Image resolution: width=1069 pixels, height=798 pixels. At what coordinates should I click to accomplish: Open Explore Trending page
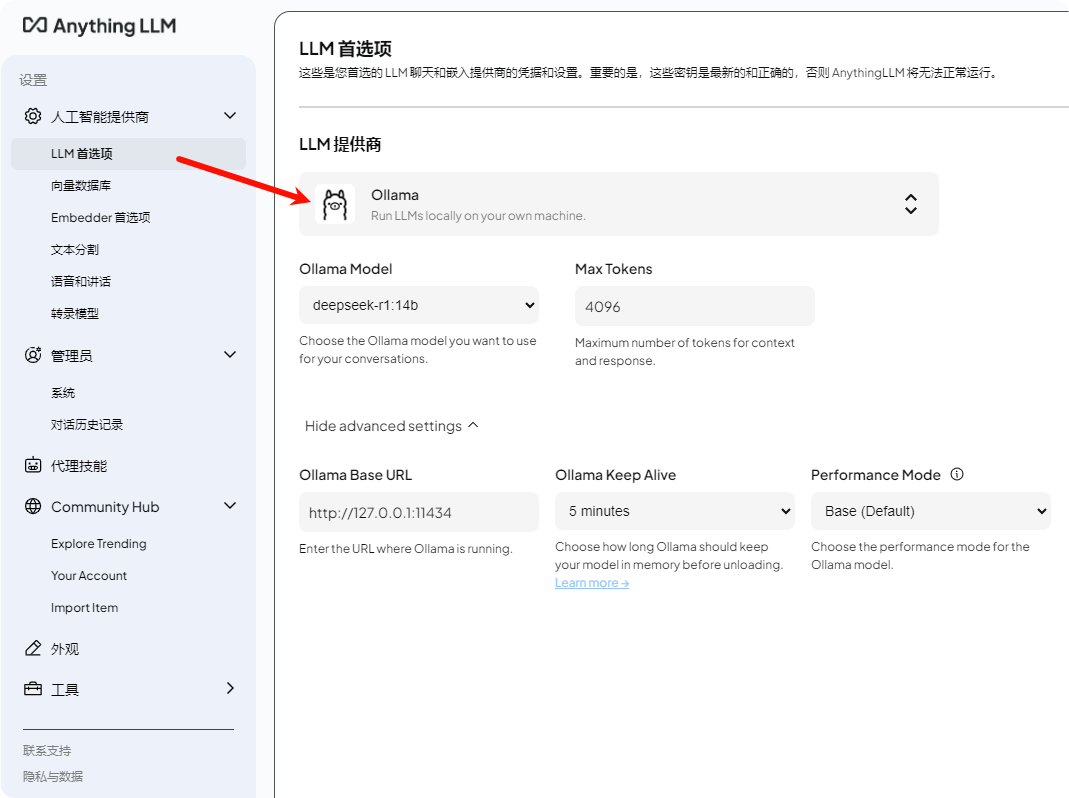99,544
